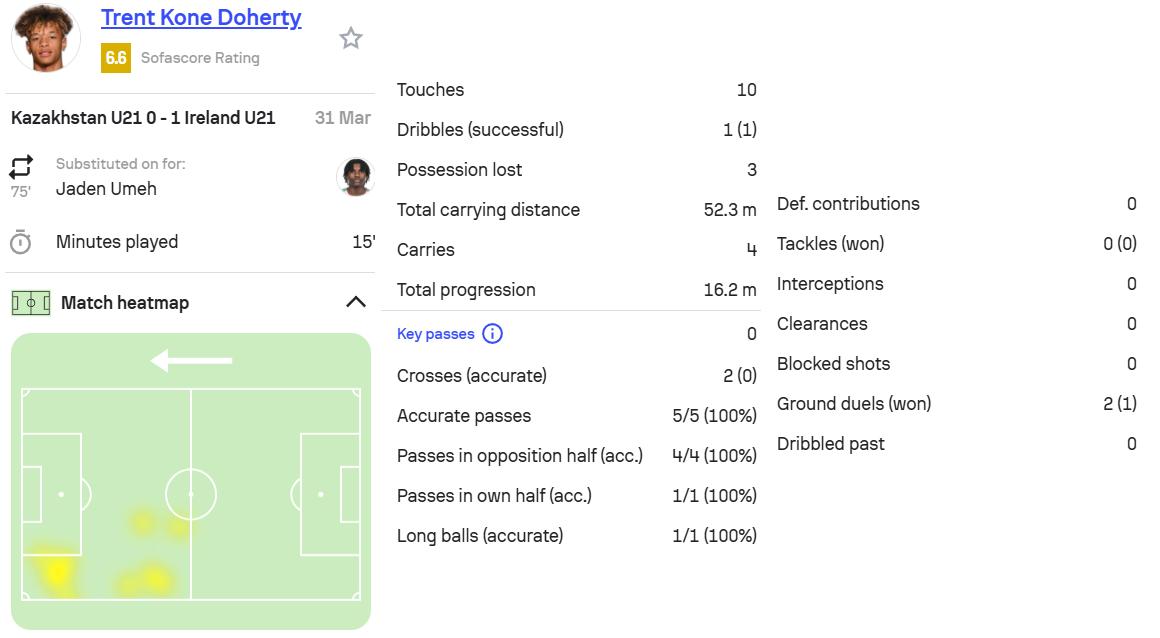The width and height of the screenshot is (1160, 638).
Task: Click the 6.6 Sofascore rating badge
Action: click(x=116, y=58)
